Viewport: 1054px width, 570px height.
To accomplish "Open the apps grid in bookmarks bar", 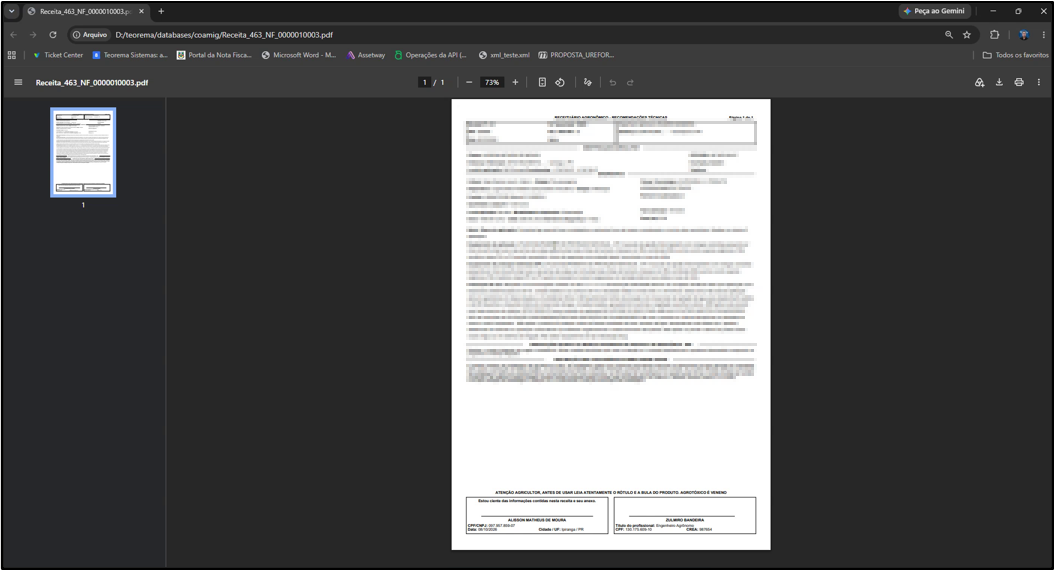I will pos(11,55).
